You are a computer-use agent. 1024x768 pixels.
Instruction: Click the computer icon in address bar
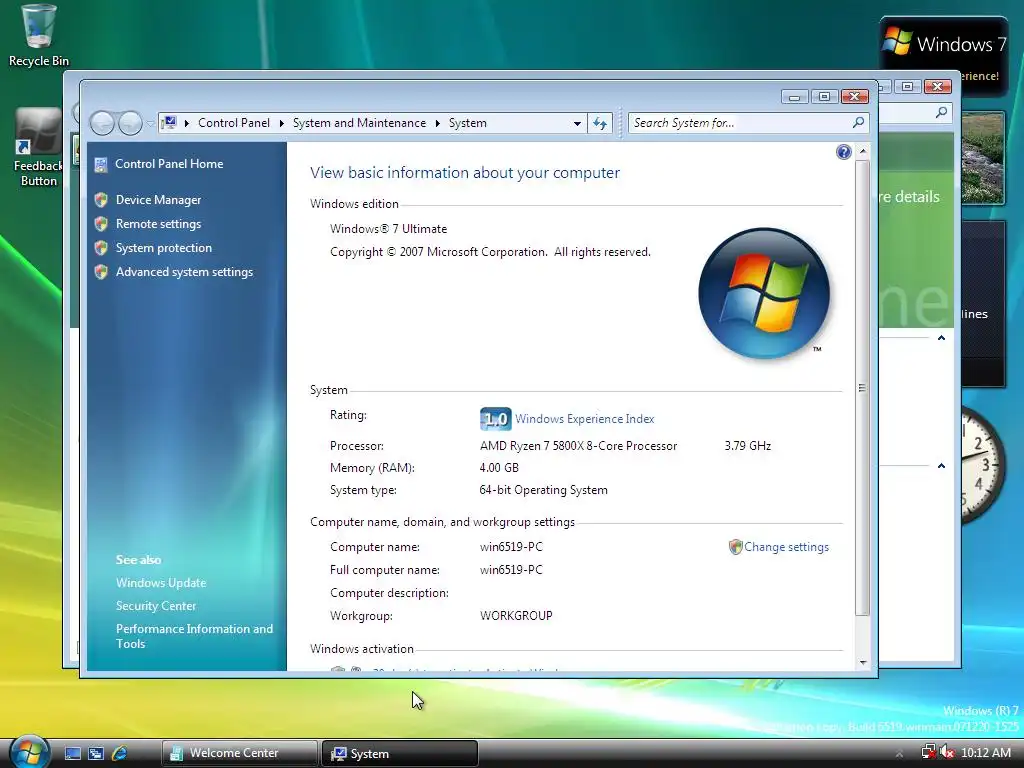tap(169, 123)
